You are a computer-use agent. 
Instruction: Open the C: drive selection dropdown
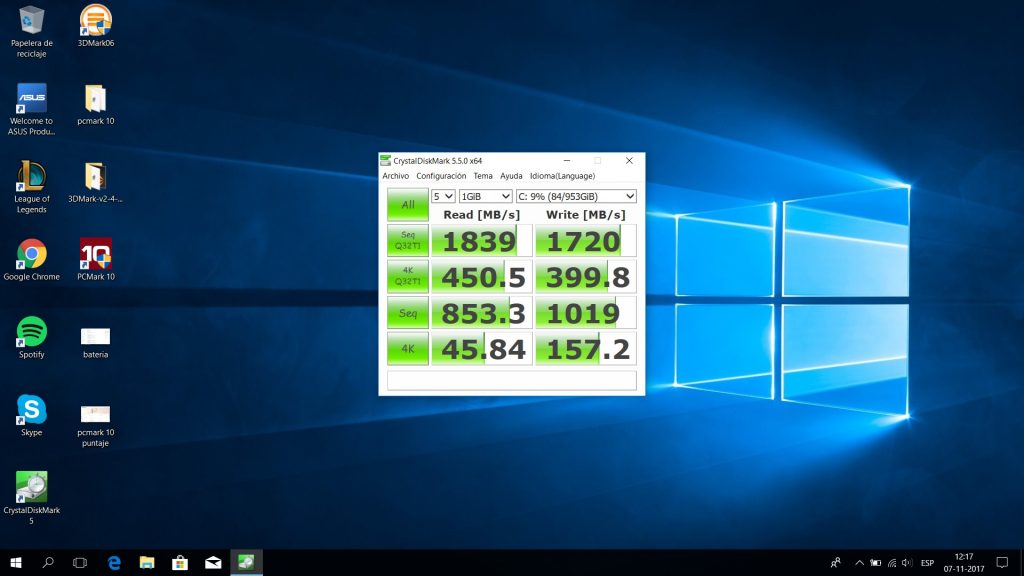click(576, 197)
